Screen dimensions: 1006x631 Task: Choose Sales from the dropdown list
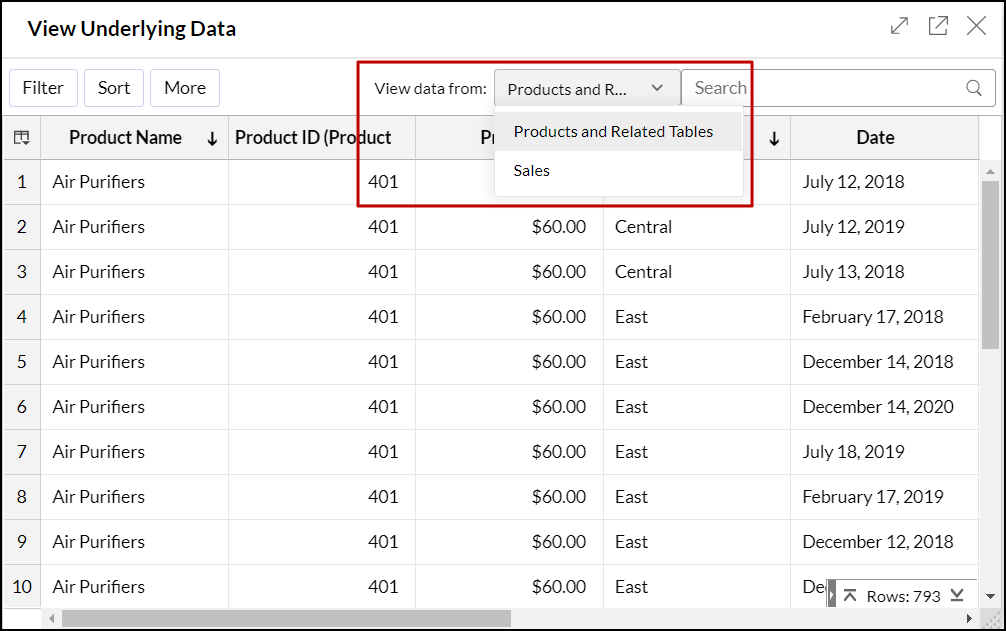pos(532,171)
